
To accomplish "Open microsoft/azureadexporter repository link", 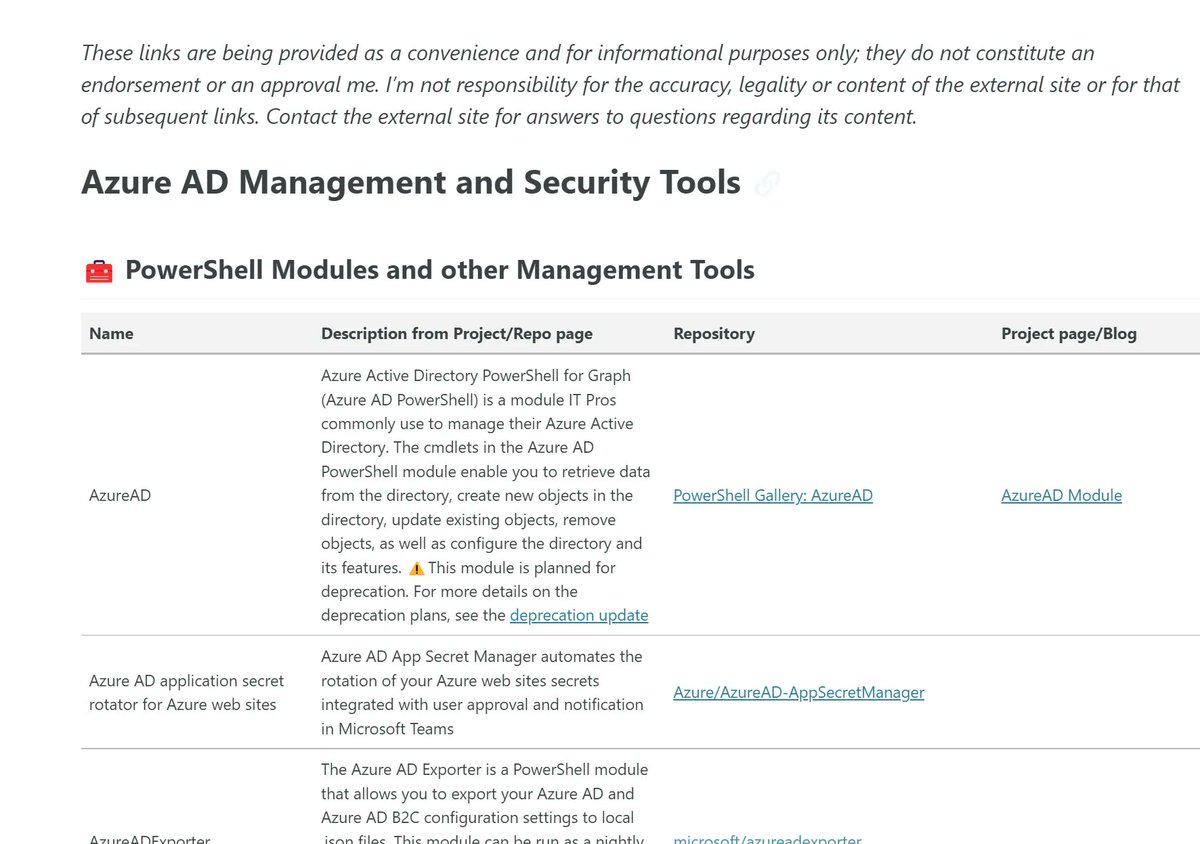I will [x=767, y=840].
